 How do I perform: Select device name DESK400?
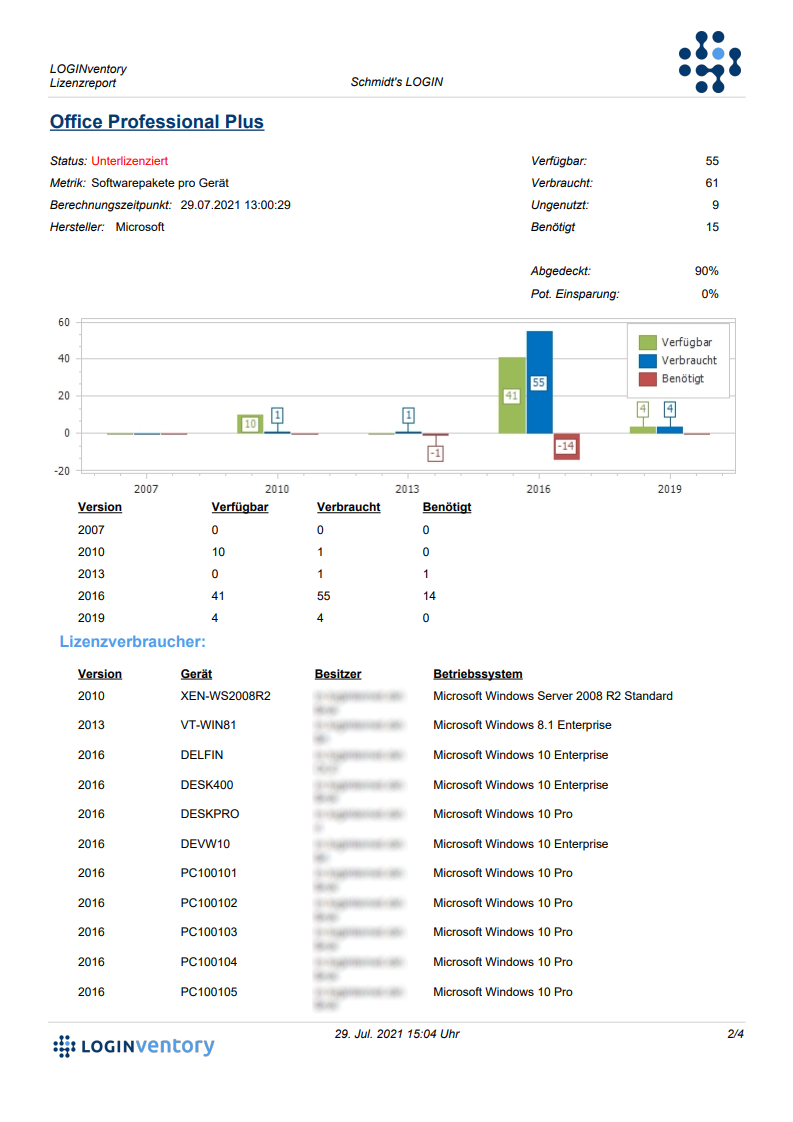(x=207, y=785)
